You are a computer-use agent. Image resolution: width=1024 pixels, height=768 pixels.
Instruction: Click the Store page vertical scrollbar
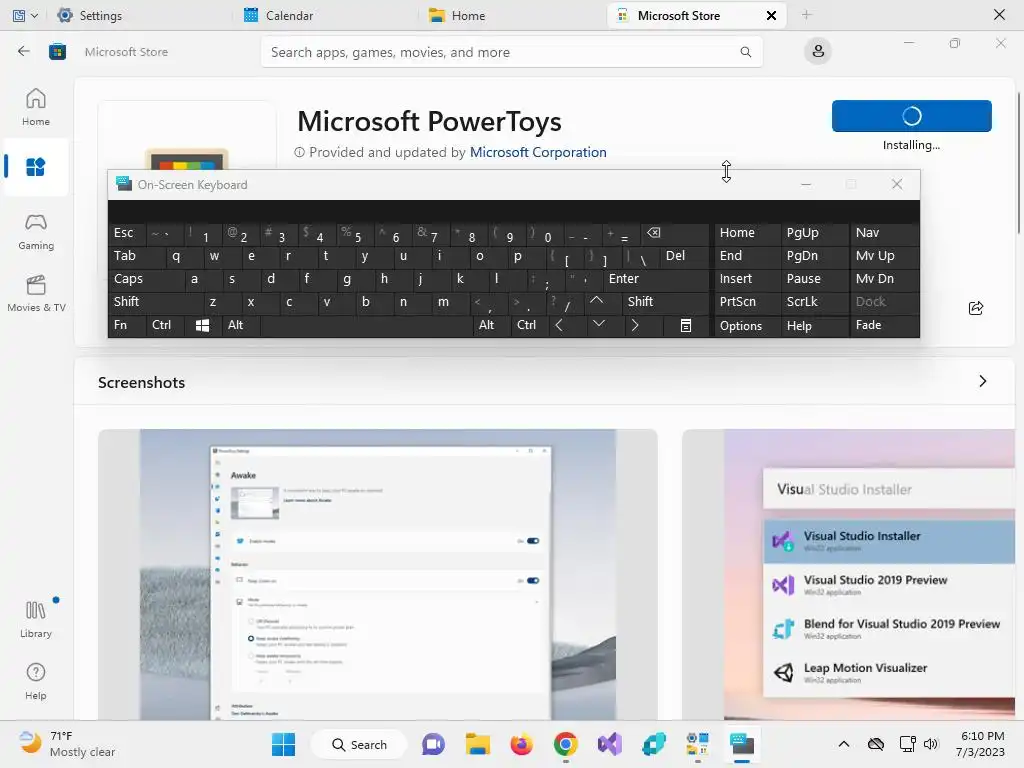point(1019,163)
